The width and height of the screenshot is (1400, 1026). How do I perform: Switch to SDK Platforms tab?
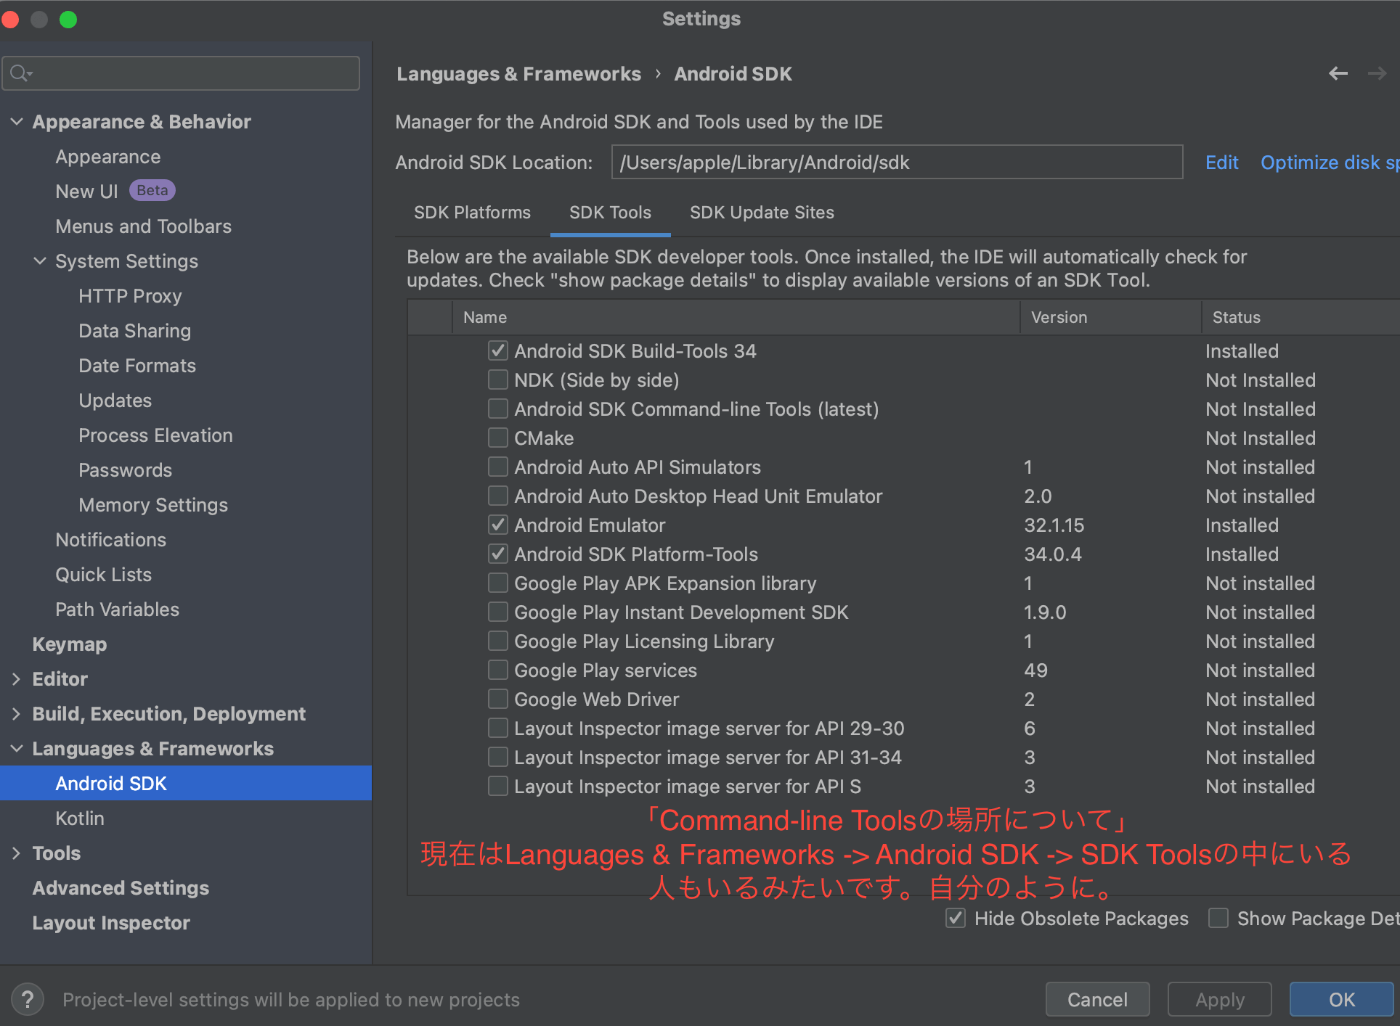(x=472, y=213)
